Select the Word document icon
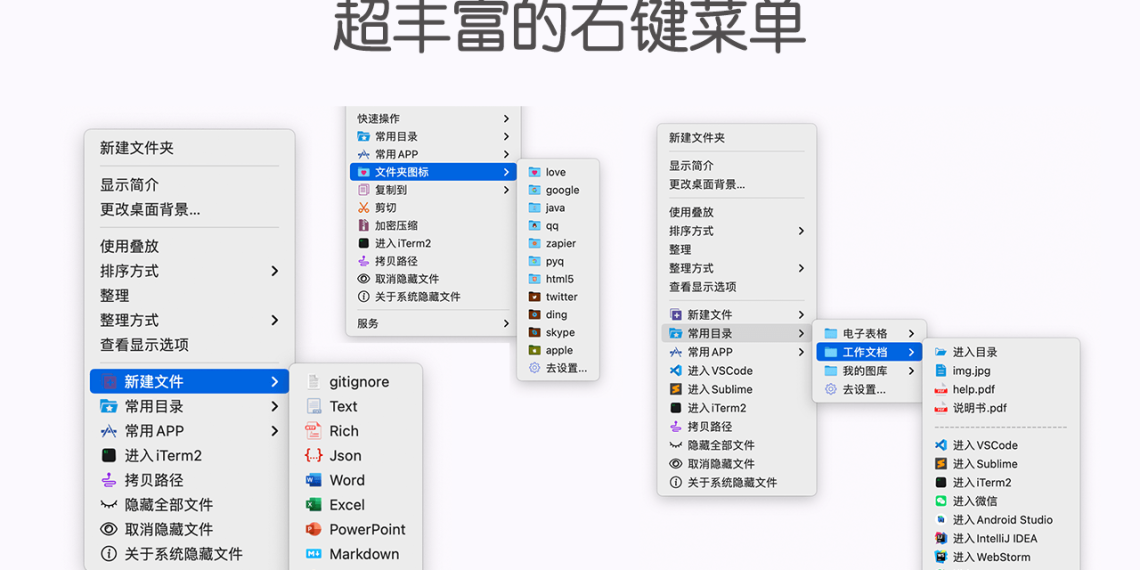1140x570 pixels. click(313, 480)
